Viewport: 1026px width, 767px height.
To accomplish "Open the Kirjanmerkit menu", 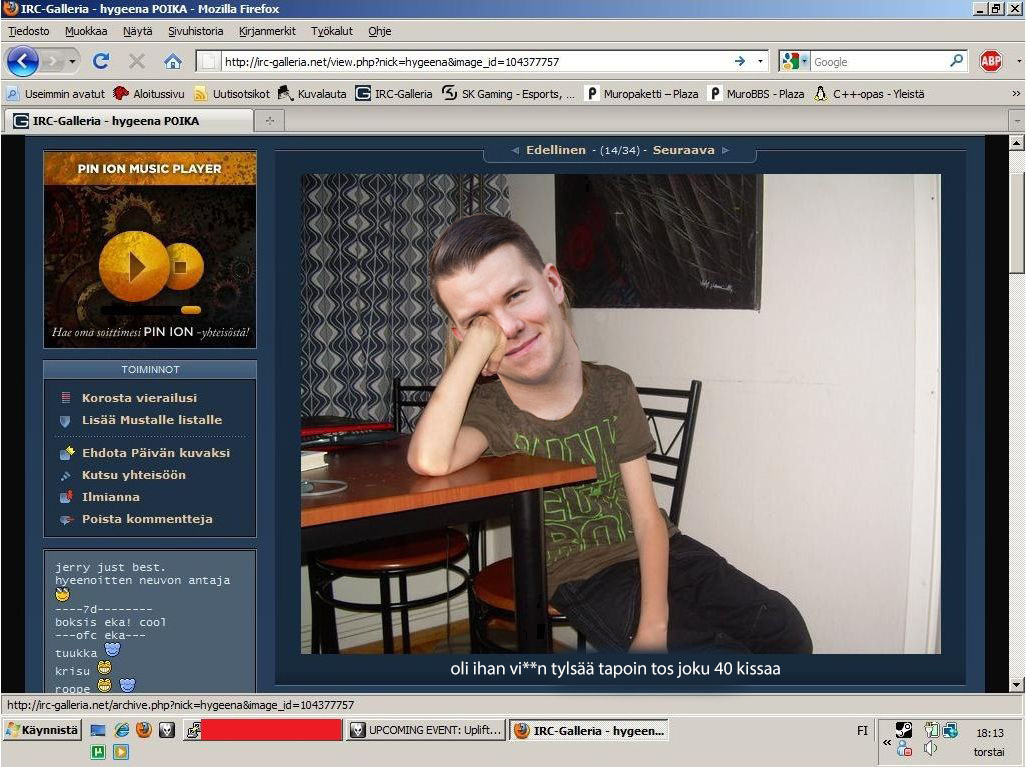I will click(x=267, y=31).
